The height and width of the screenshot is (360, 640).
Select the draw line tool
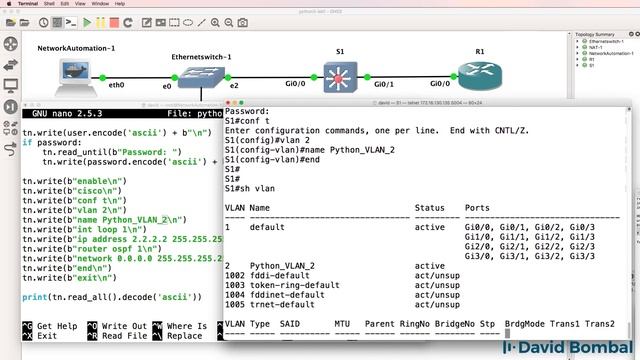(x=201, y=22)
